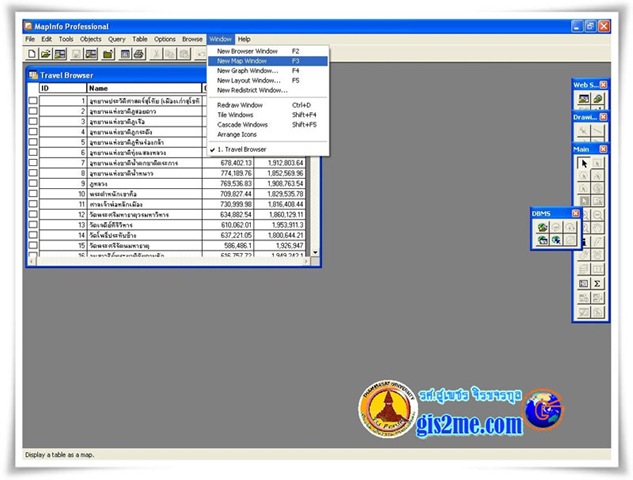Click the bottom-left globe icon in DBMS toolbar
633x480 pixels.
click(x=542, y=240)
